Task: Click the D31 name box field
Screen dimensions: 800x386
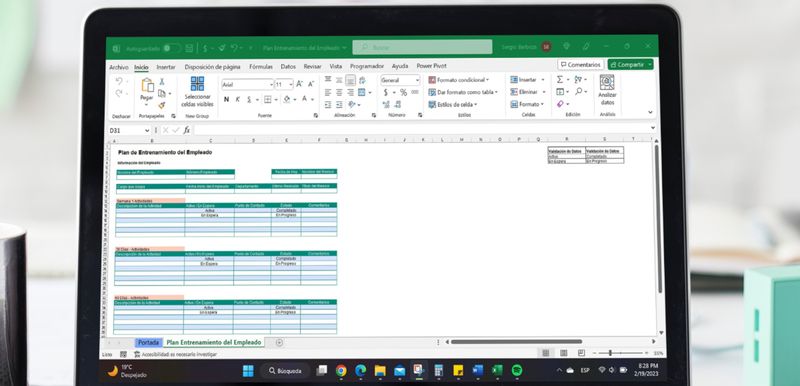Action: 129,131
